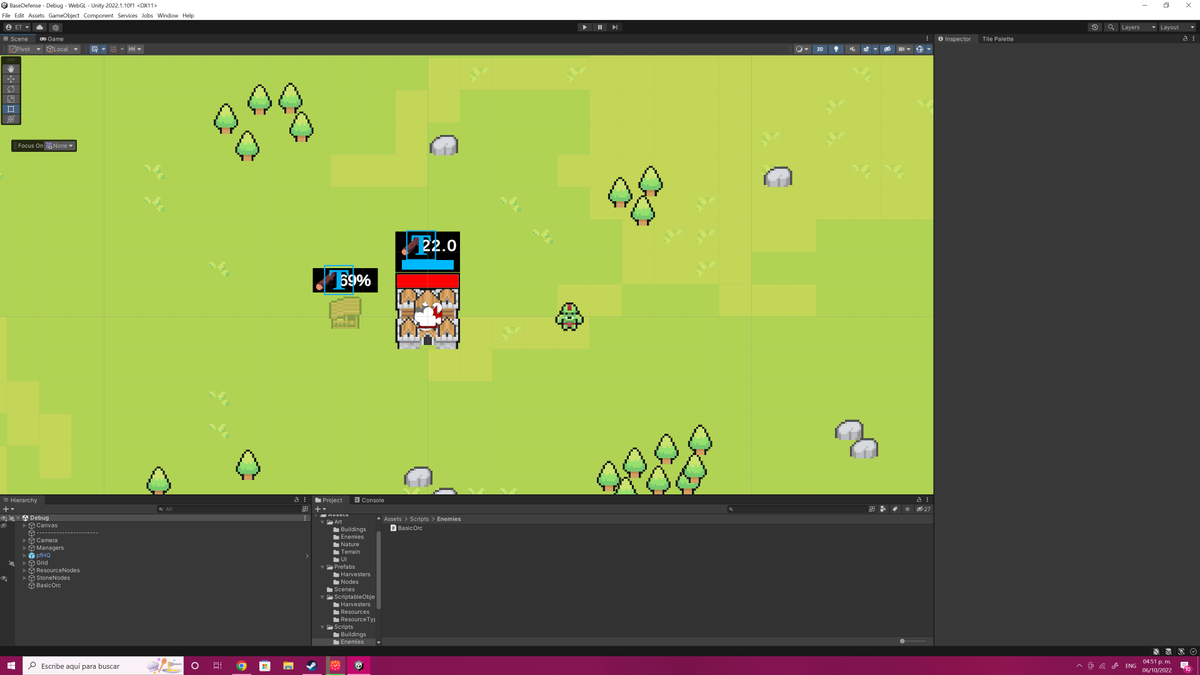Image resolution: width=1200 pixels, height=675 pixels.
Task: Open Steam from the taskbar
Action: (x=311, y=665)
